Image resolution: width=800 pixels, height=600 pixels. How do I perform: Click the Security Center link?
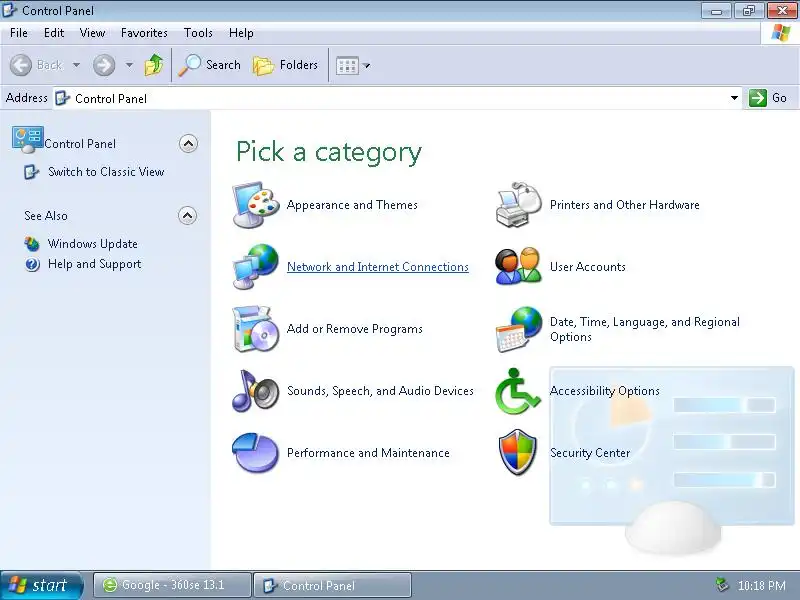590,453
